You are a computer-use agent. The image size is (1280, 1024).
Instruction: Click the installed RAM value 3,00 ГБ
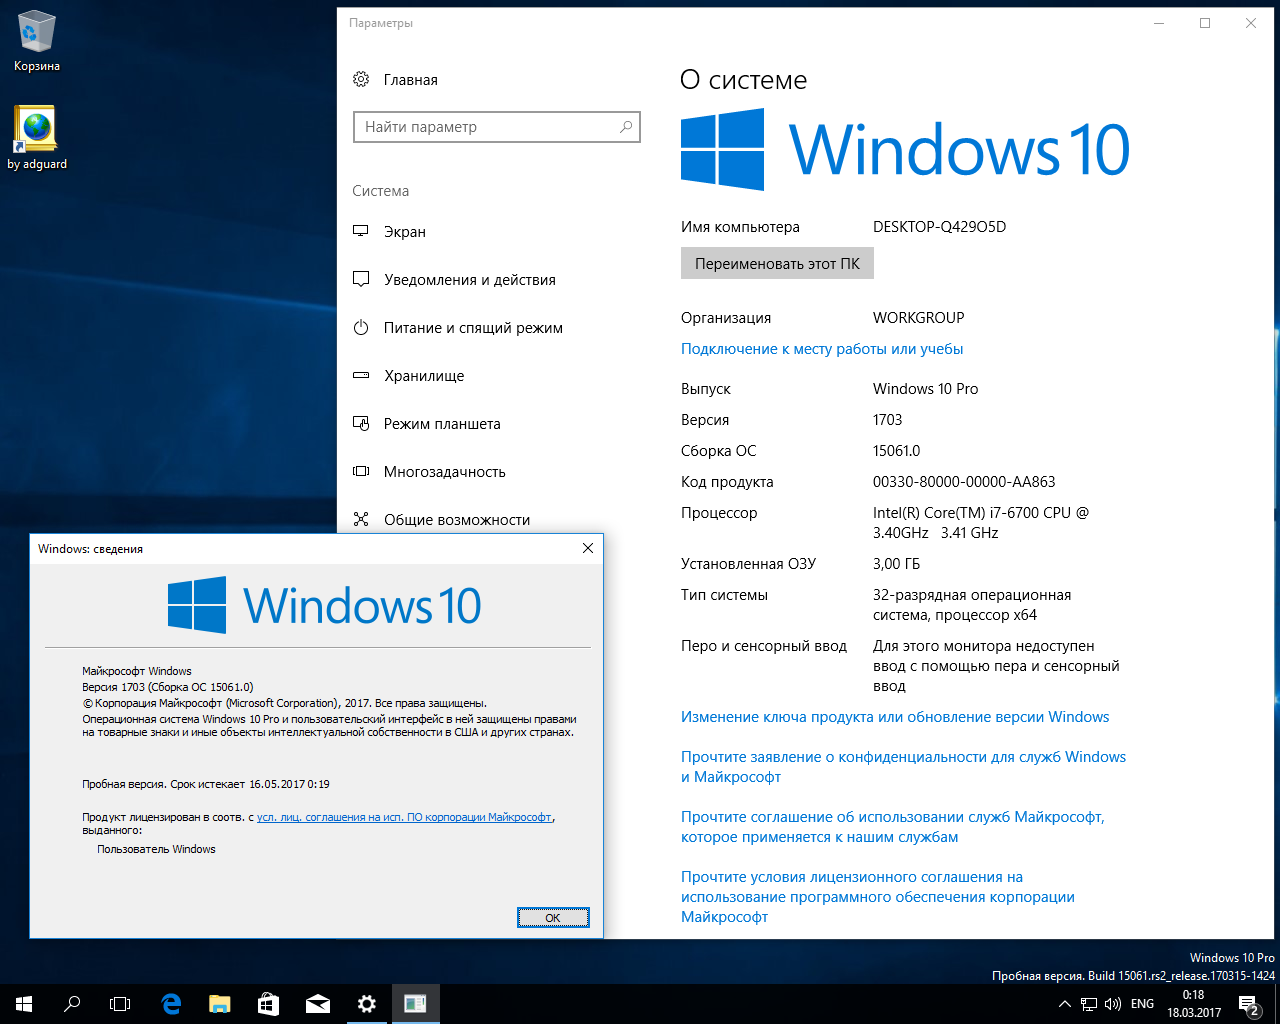896,564
